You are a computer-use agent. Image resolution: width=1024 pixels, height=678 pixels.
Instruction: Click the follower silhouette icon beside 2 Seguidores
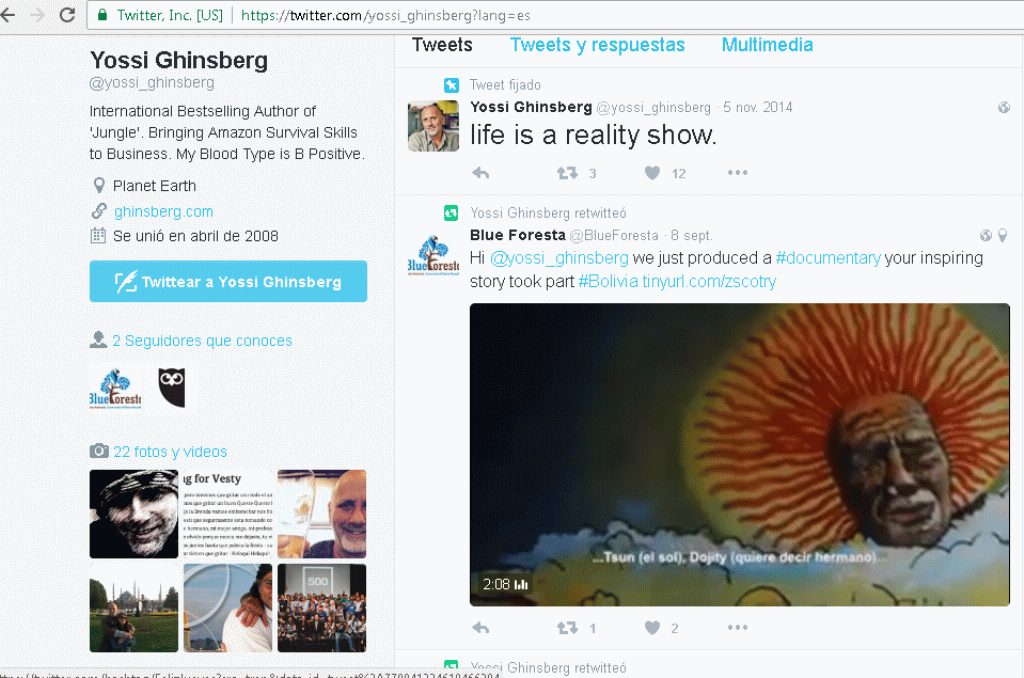pos(99,340)
